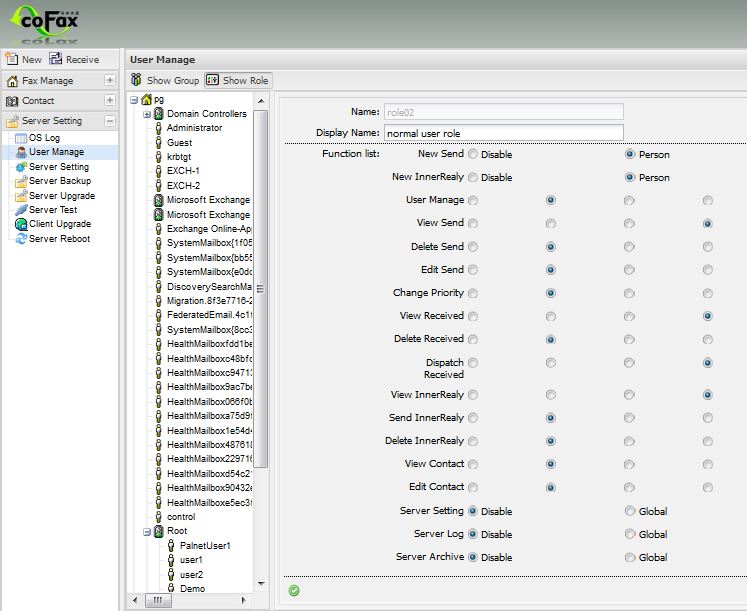Click the pg root home icon
This screenshot has height=611, width=747.
click(x=146, y=100)
